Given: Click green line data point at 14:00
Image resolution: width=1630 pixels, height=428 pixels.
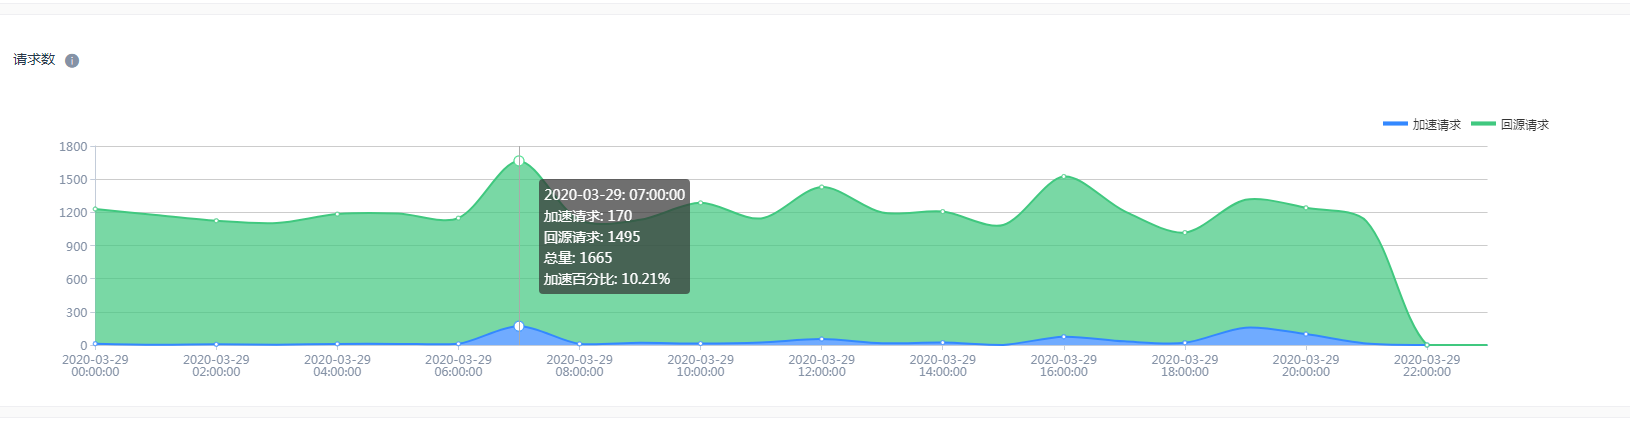Looking at the screenshot, I should click(943, 212).
